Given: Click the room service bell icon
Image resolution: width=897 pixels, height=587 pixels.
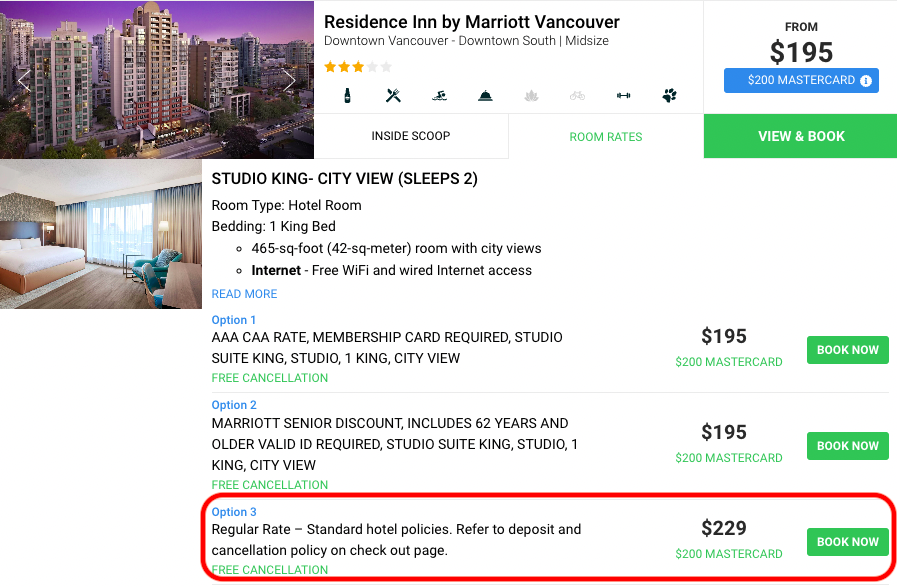Looking at the screenshot, I should click(x=485, y=96).
